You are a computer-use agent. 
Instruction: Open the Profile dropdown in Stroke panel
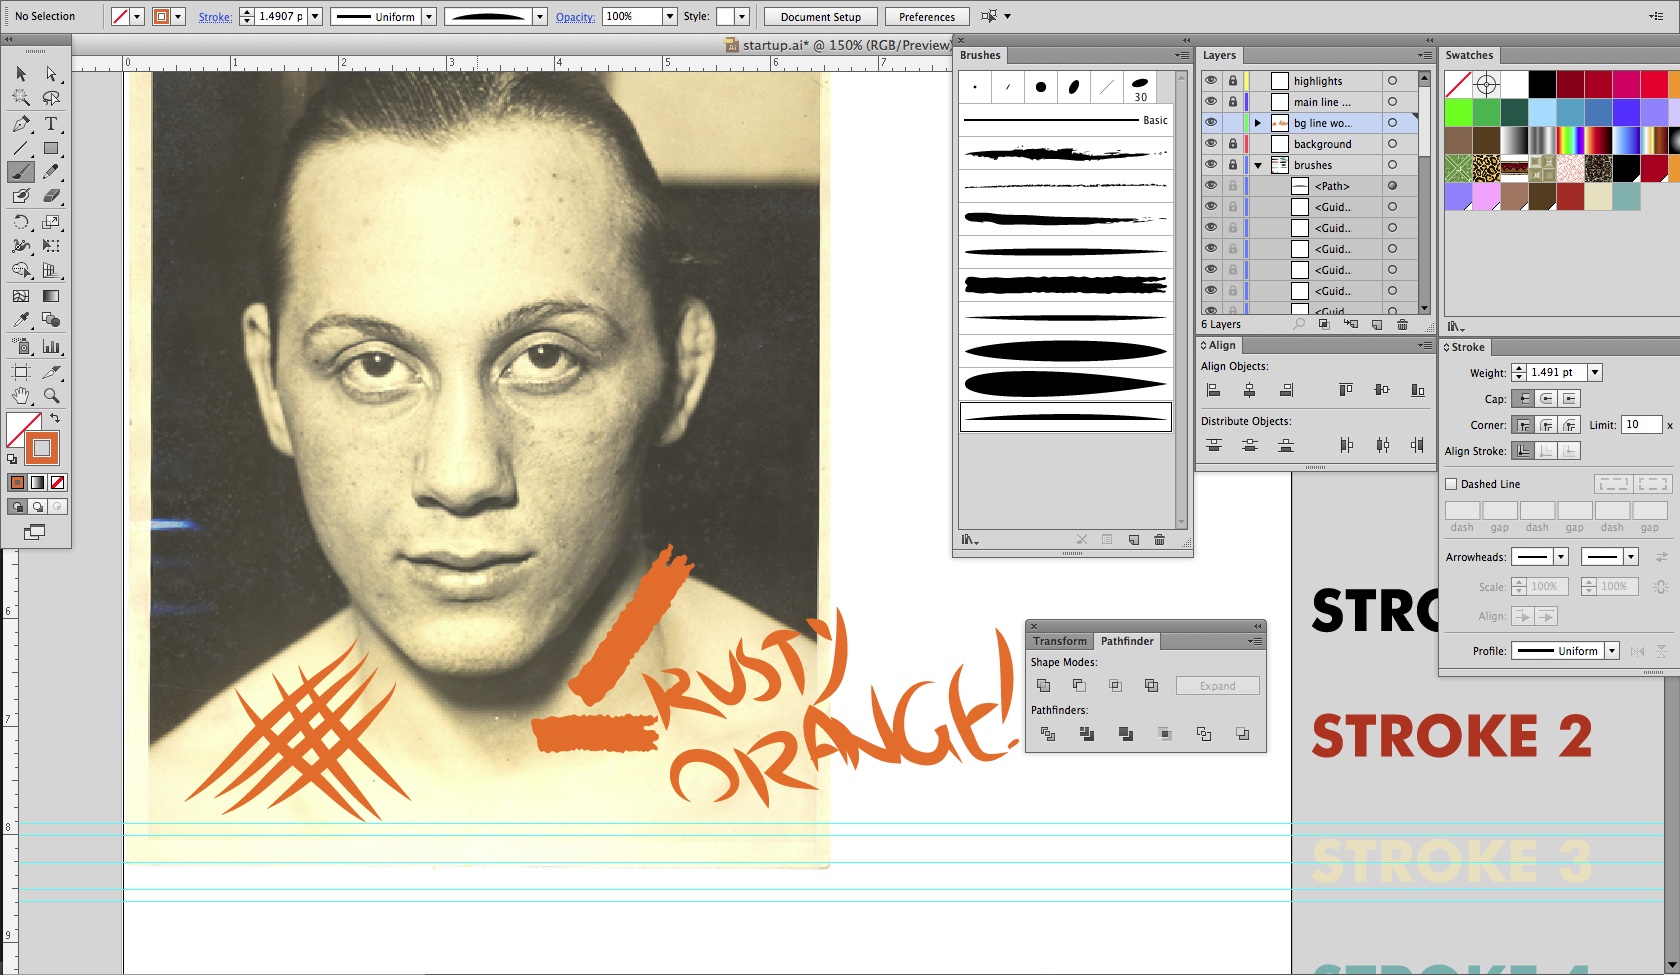point(1612,651)
